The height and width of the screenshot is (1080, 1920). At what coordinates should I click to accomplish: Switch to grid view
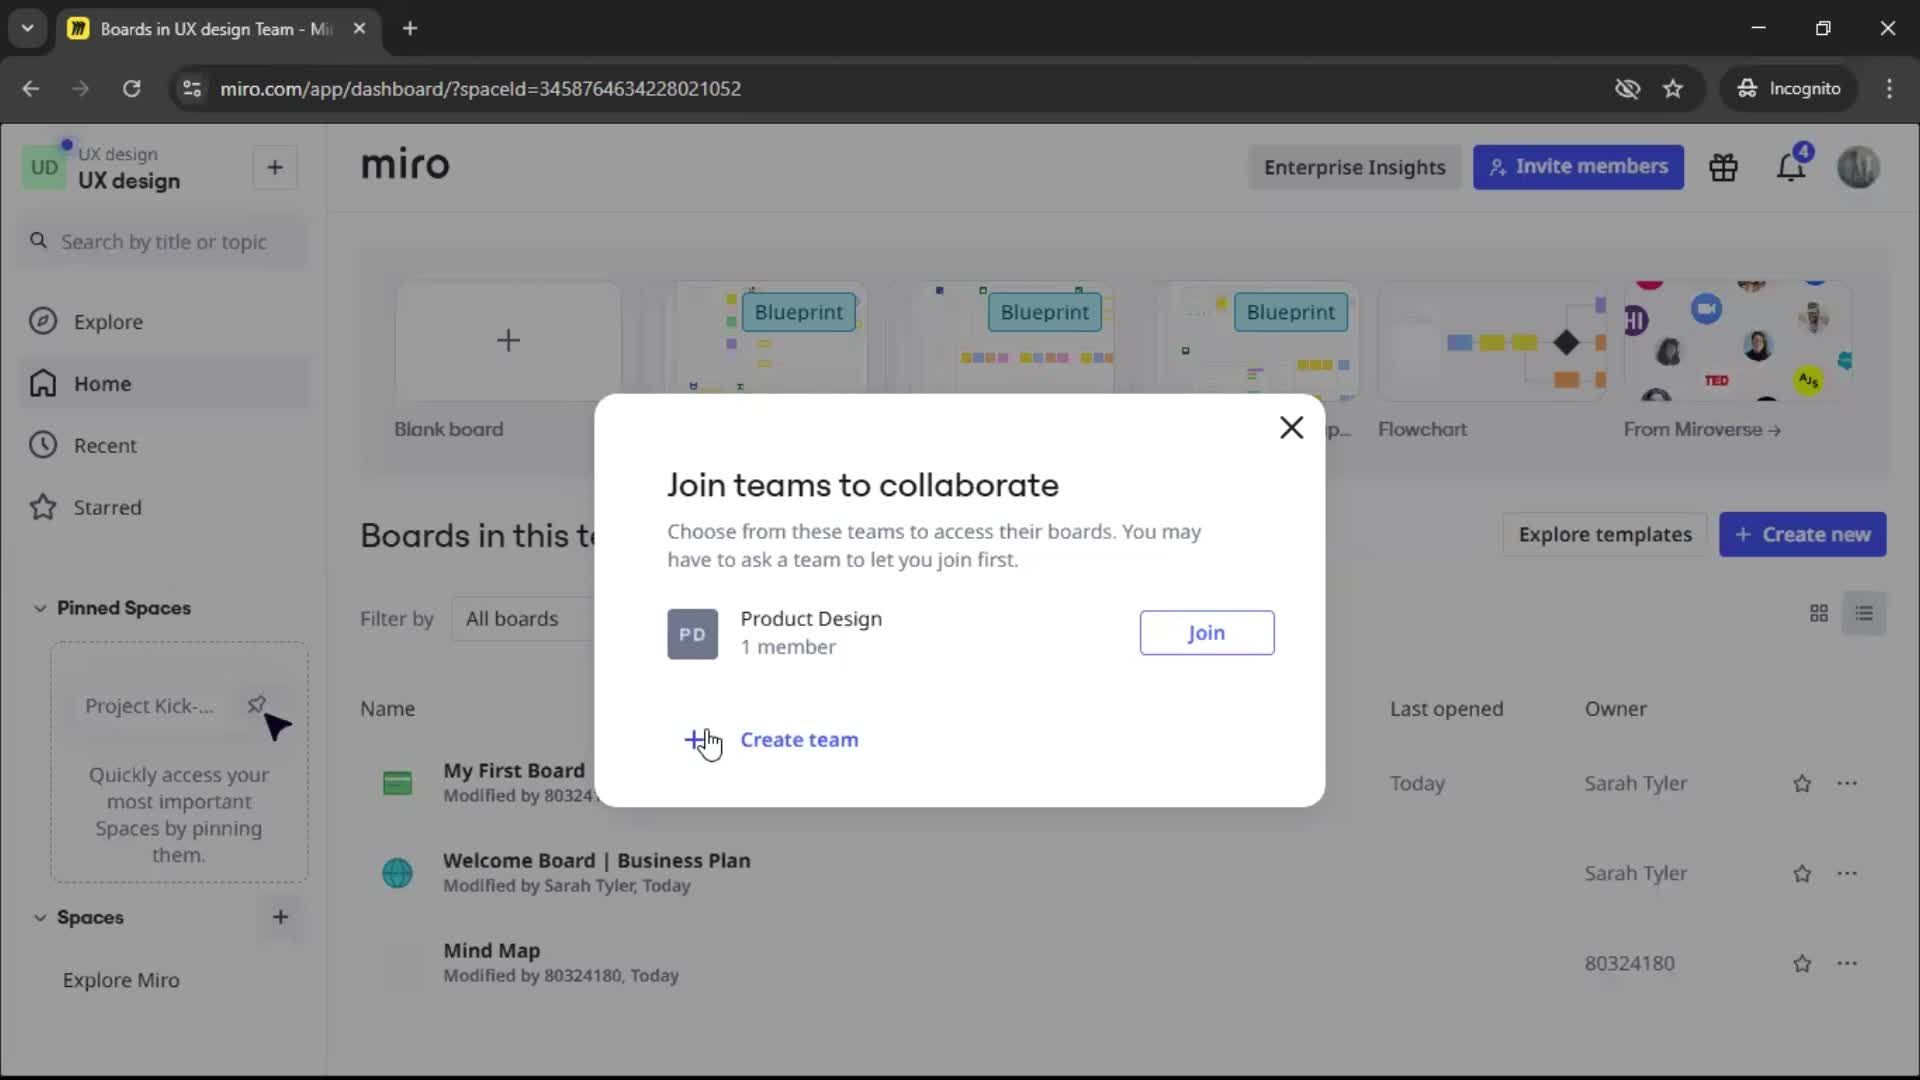[1819, 613]
